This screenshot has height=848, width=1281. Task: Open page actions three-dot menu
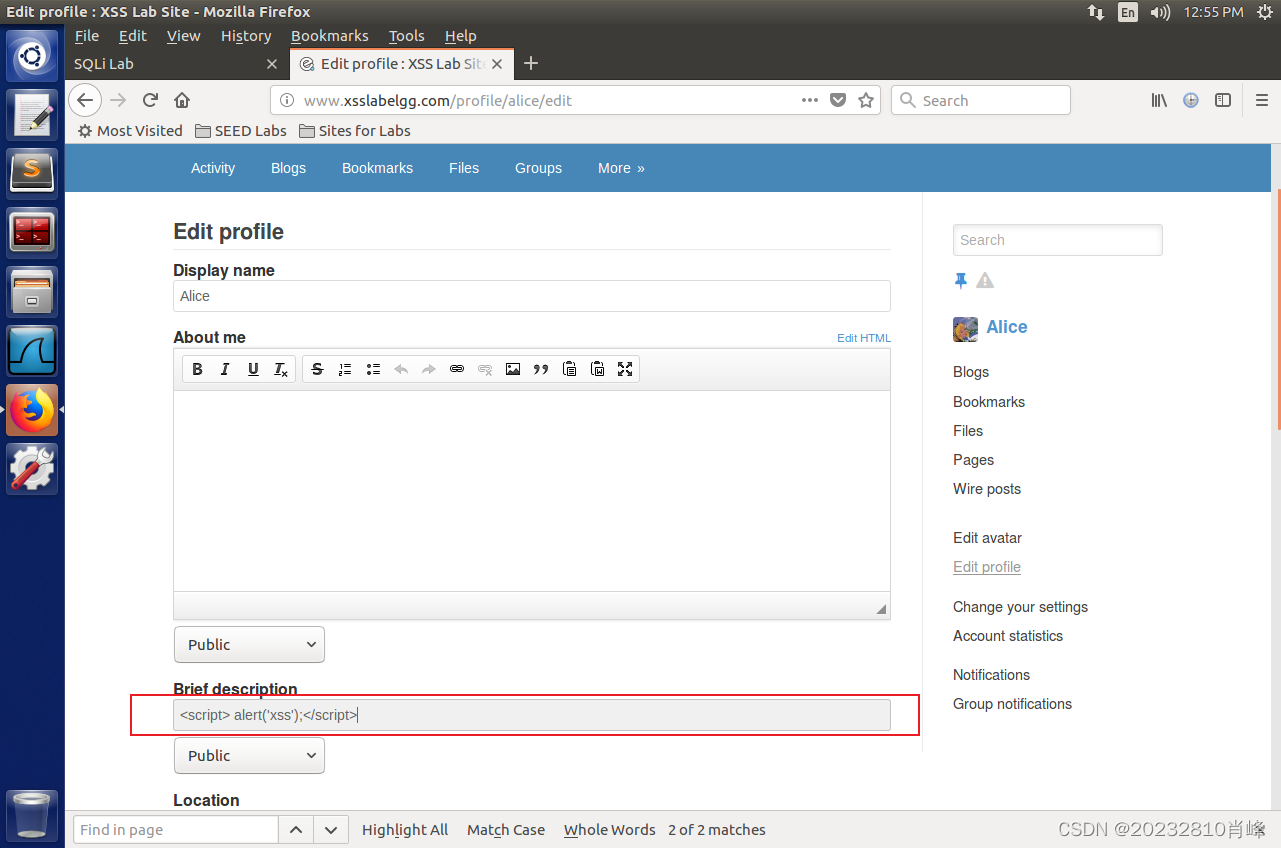tap(810, 100)
